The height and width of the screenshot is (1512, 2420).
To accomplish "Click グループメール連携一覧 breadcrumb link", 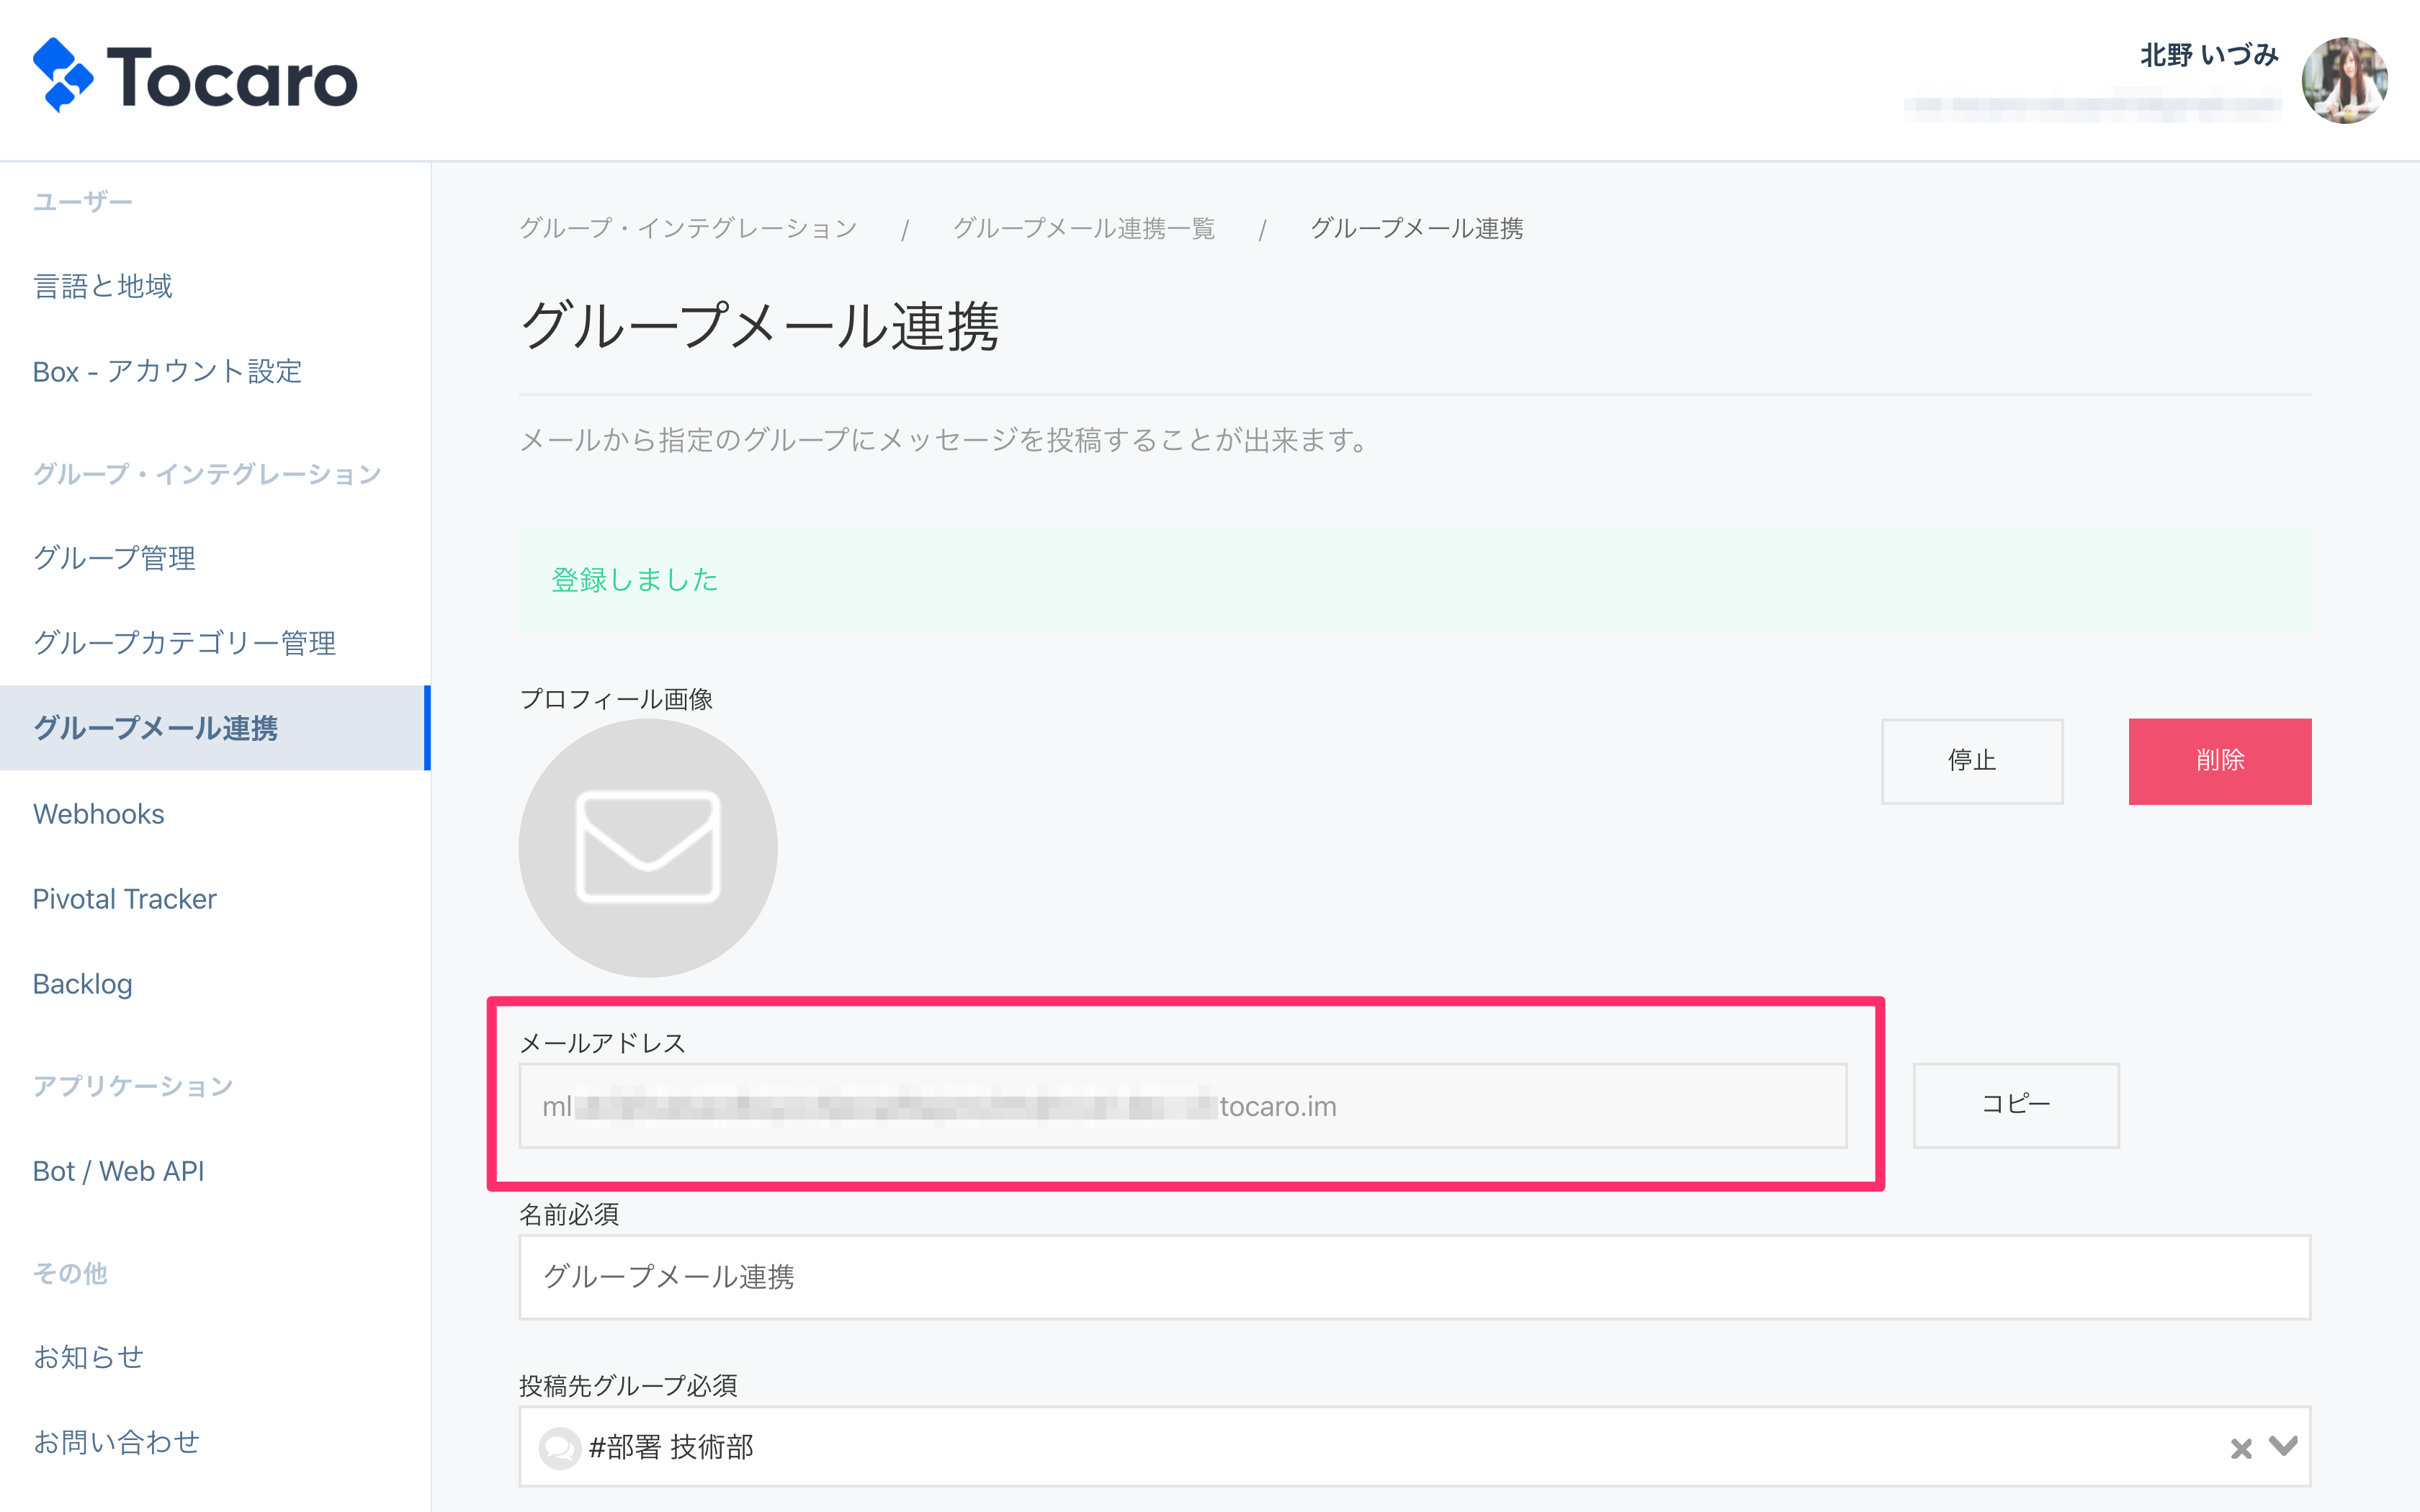I will 1083,228.
